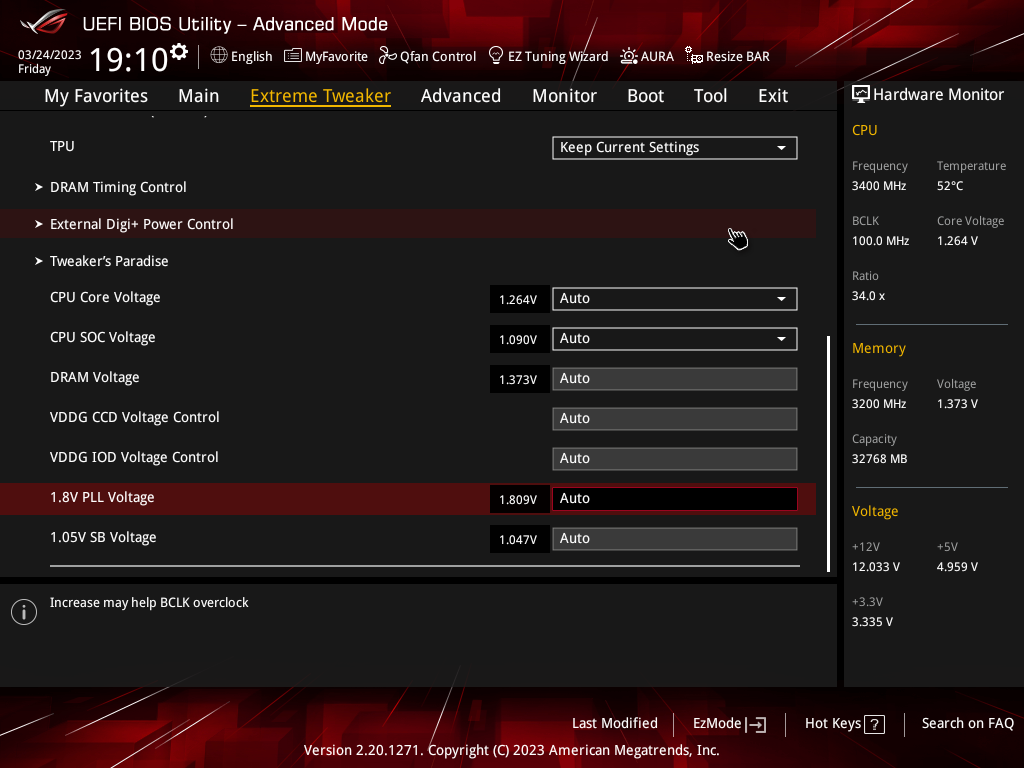Click the DRAM Voltage input field

pos(675,379)
